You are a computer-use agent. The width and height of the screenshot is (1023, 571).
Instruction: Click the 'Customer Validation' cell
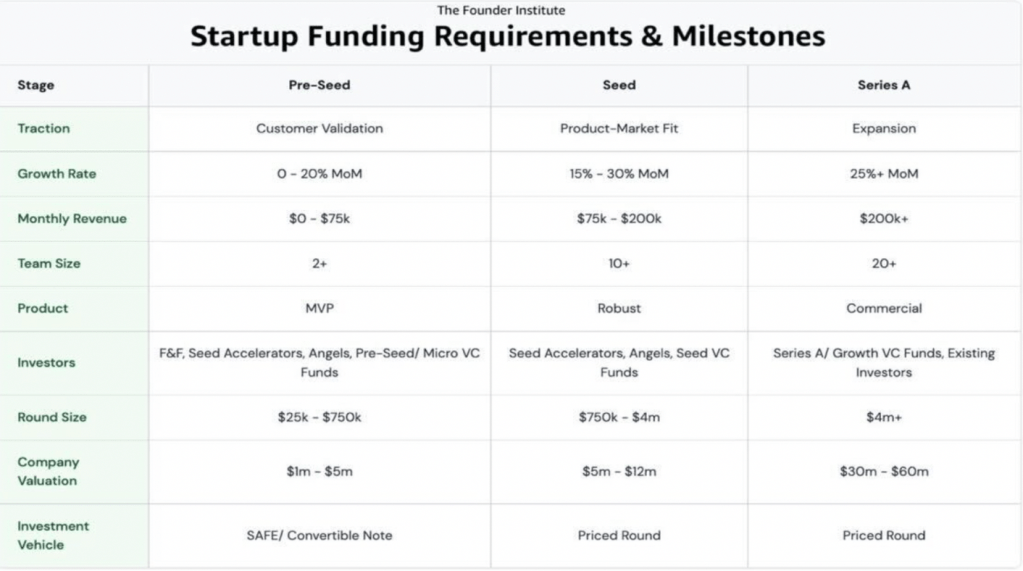click(x=319, y=129)
